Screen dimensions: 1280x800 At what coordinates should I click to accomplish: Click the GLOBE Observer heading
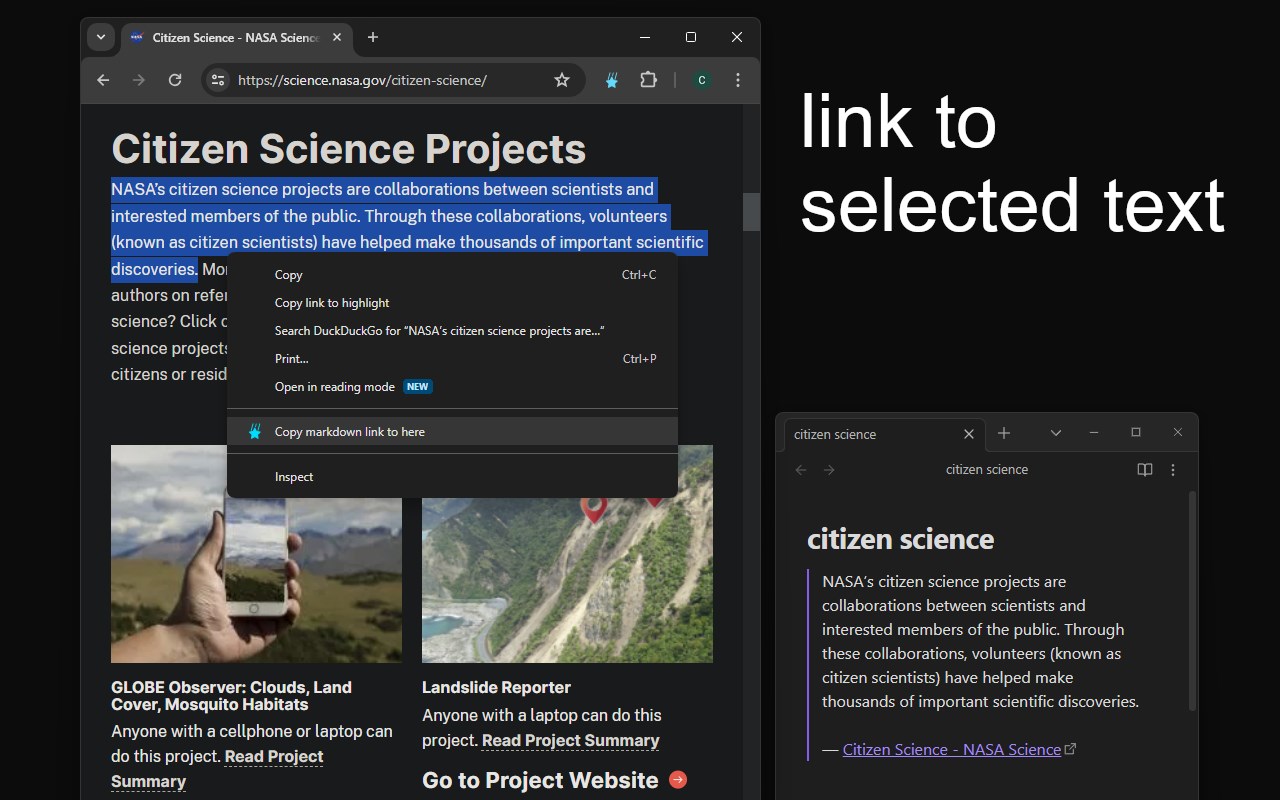[x=231, y=696]
